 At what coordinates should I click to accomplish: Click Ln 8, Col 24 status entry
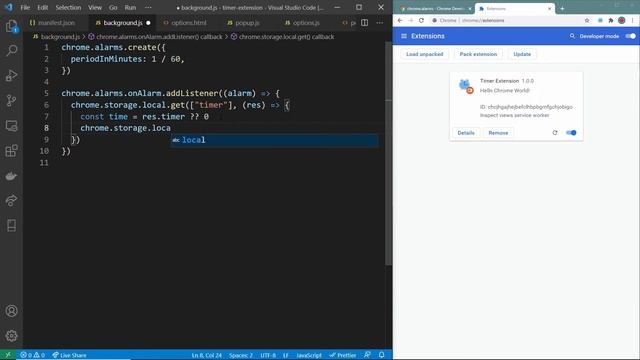pyautogui.click(x=207, y=355)
